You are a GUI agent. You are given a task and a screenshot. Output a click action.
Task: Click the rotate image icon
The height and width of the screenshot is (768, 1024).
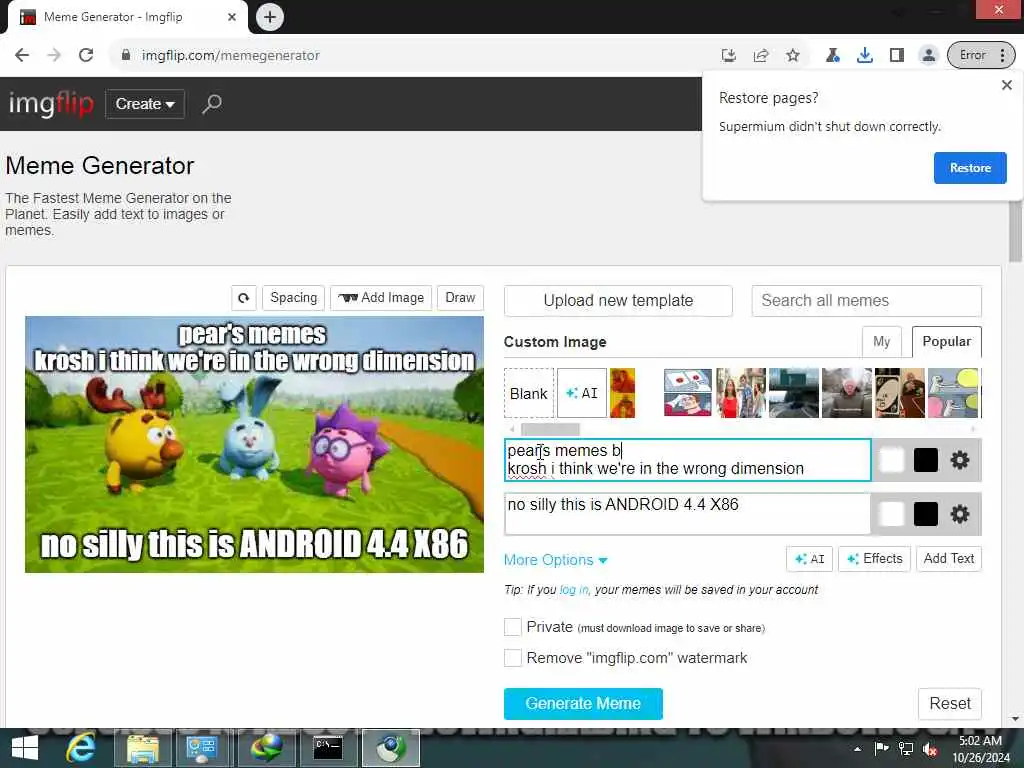point(244,298)
